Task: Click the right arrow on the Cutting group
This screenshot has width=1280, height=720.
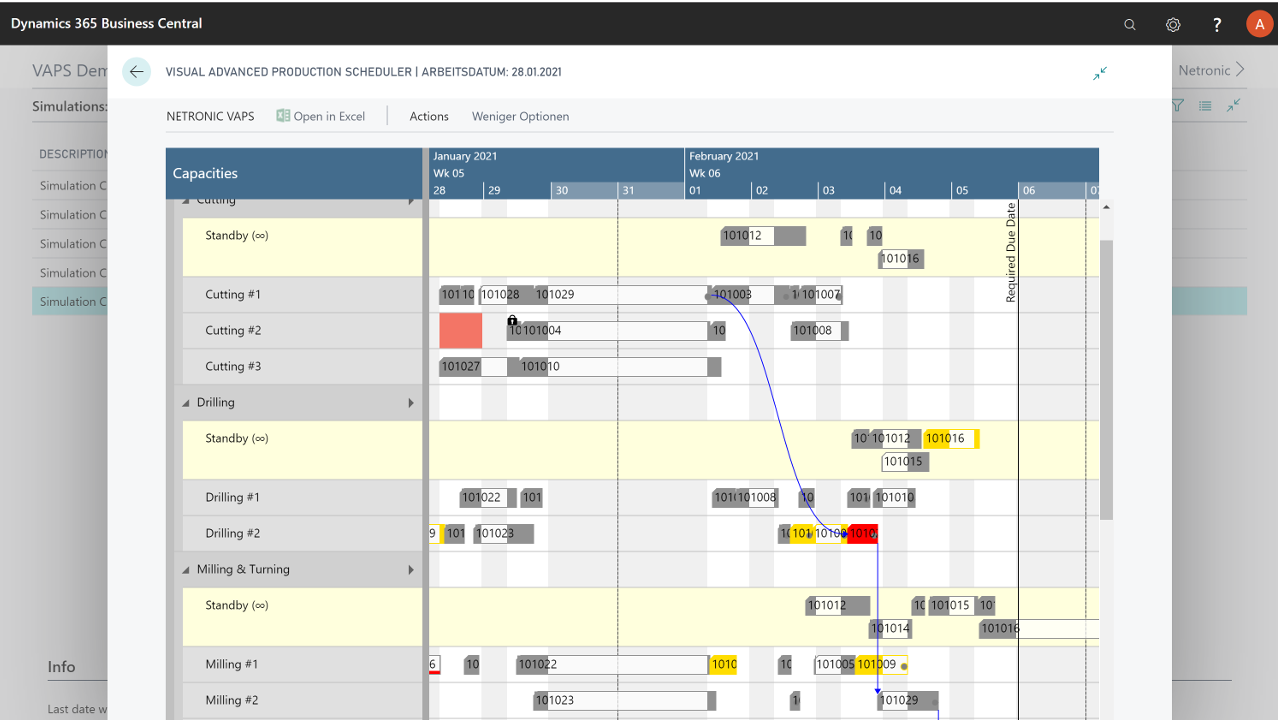Action: pyautogui.click(x=410, y=199)
